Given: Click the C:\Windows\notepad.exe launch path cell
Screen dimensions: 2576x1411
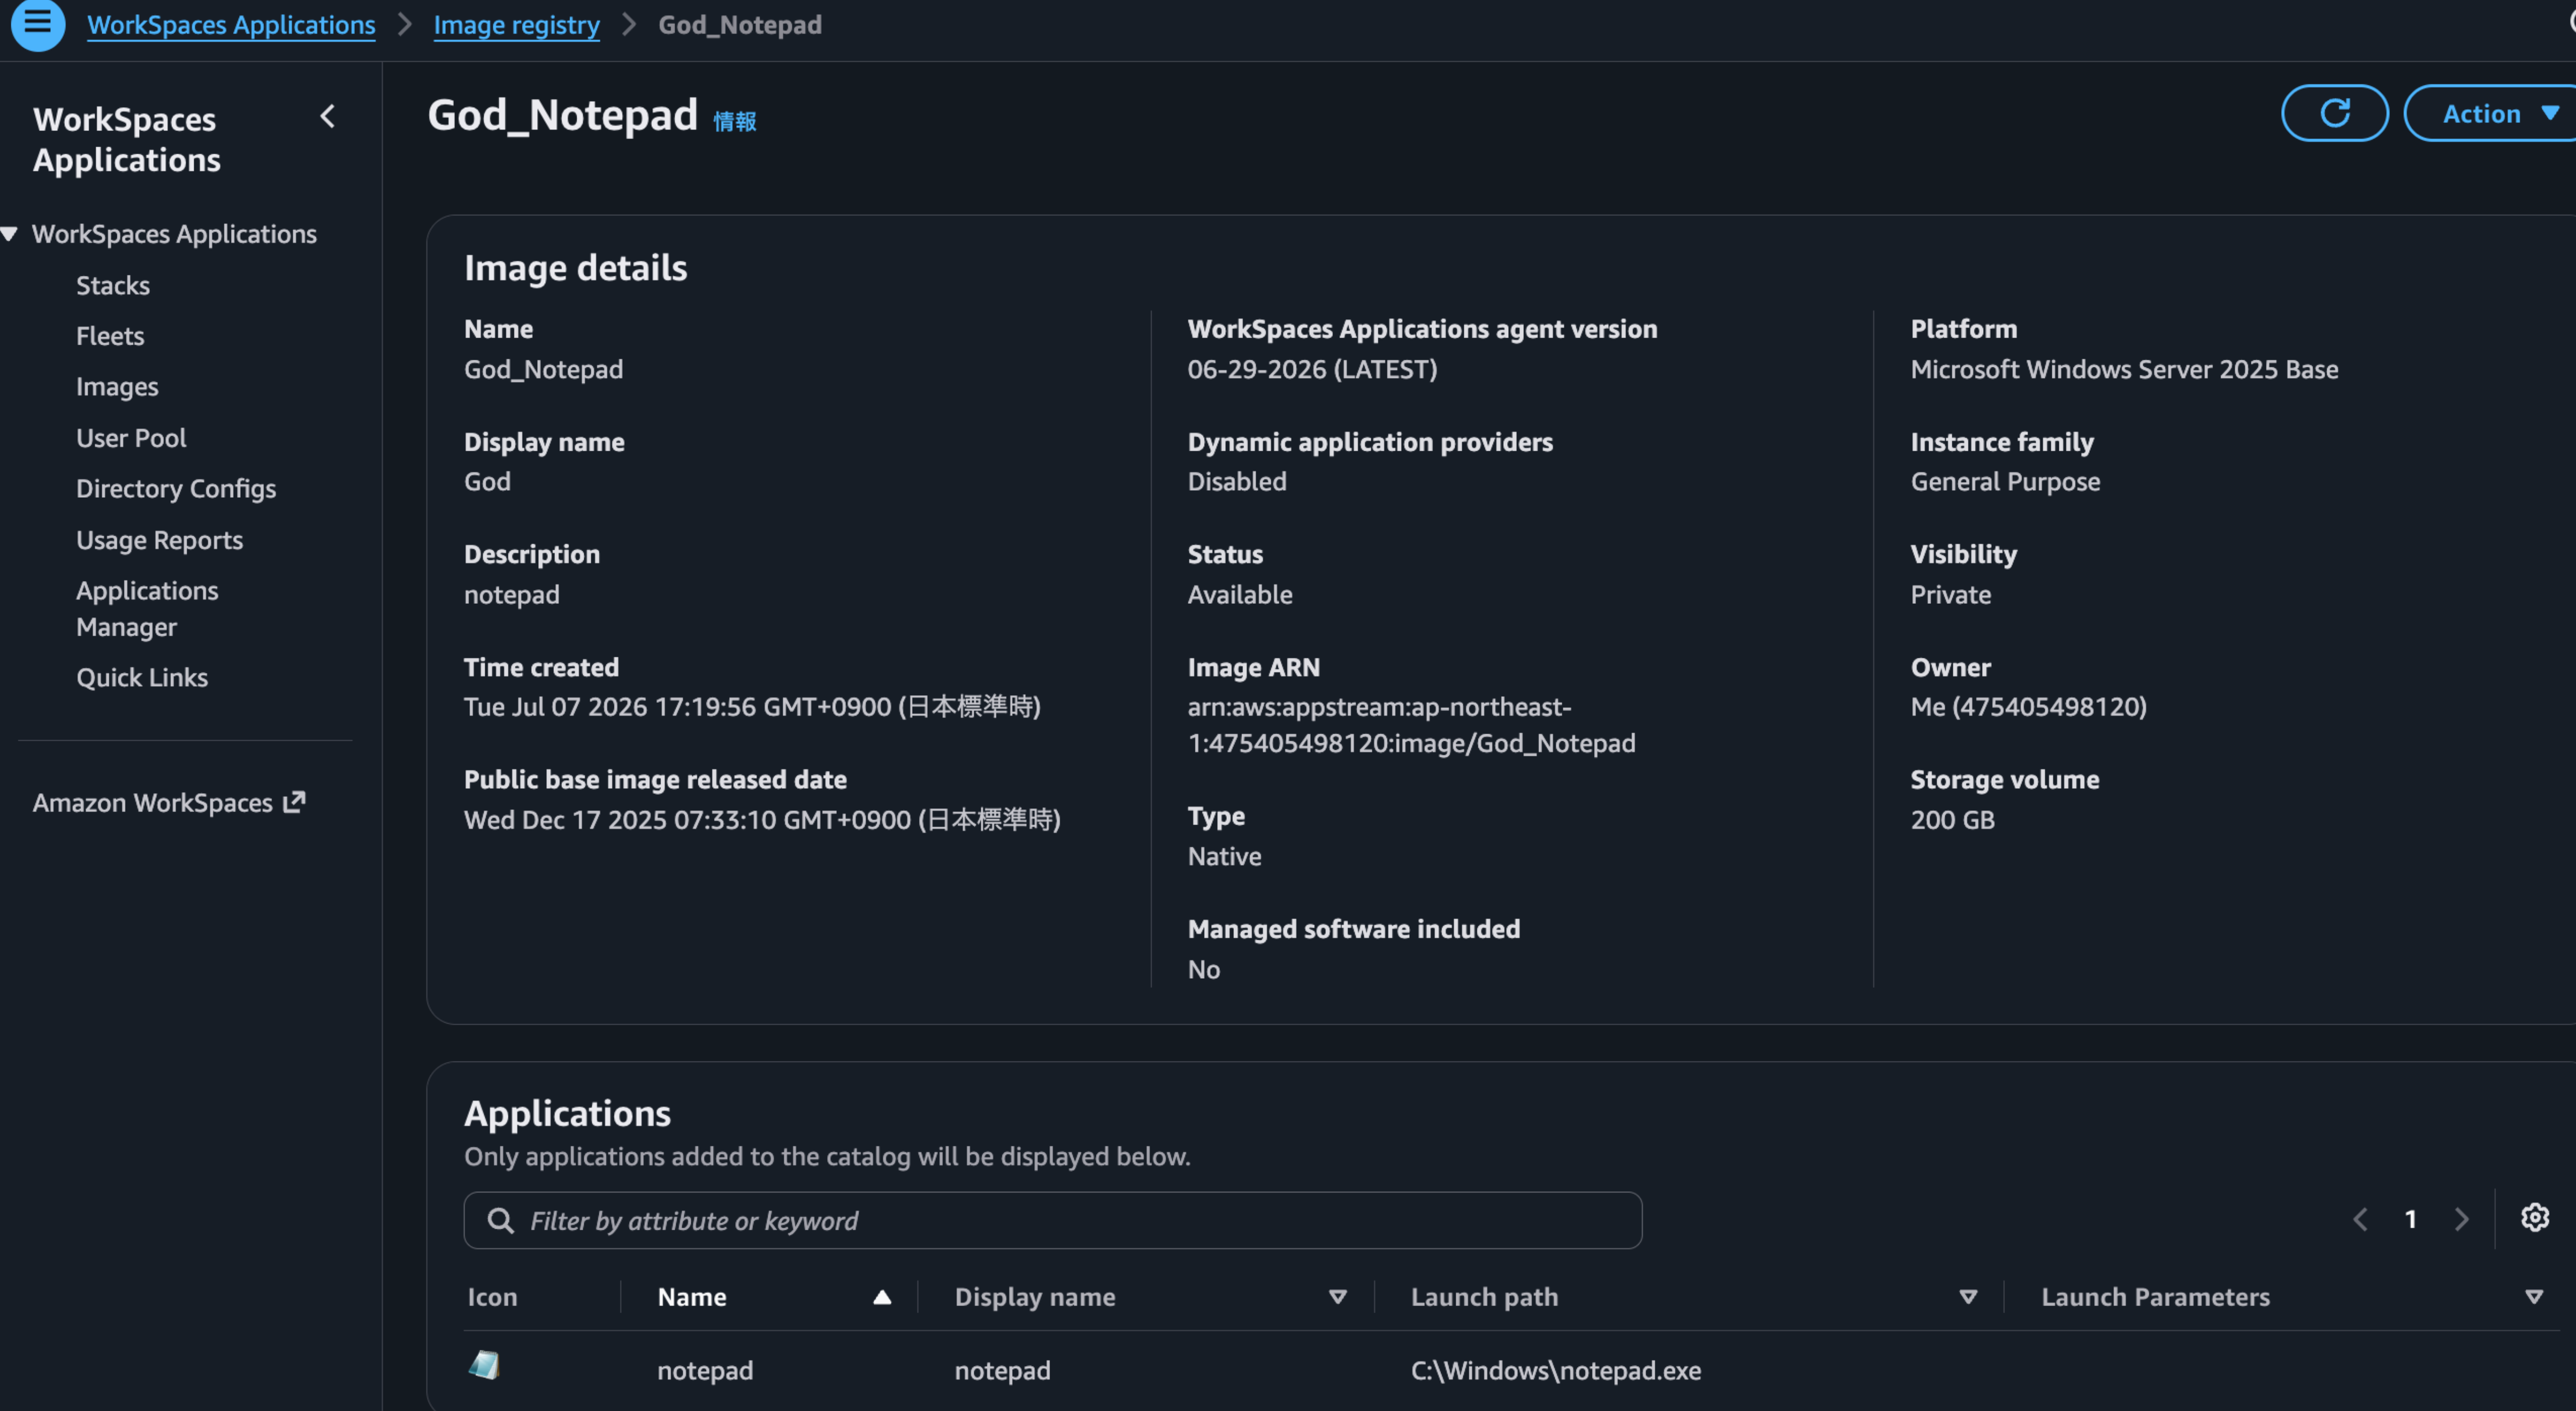Looking at the screenshot, I should [x=1556, y=1370].
